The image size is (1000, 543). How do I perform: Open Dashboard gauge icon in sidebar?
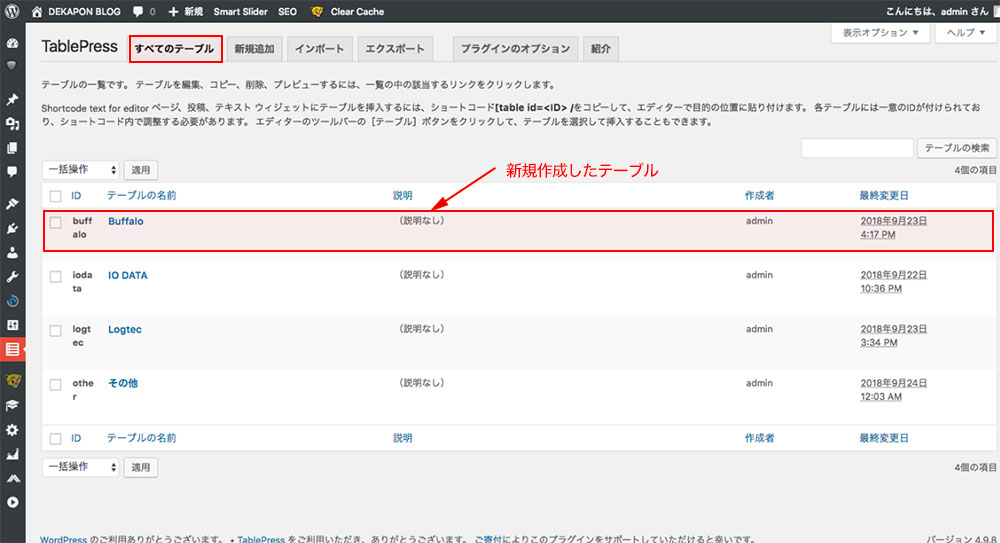12,43
